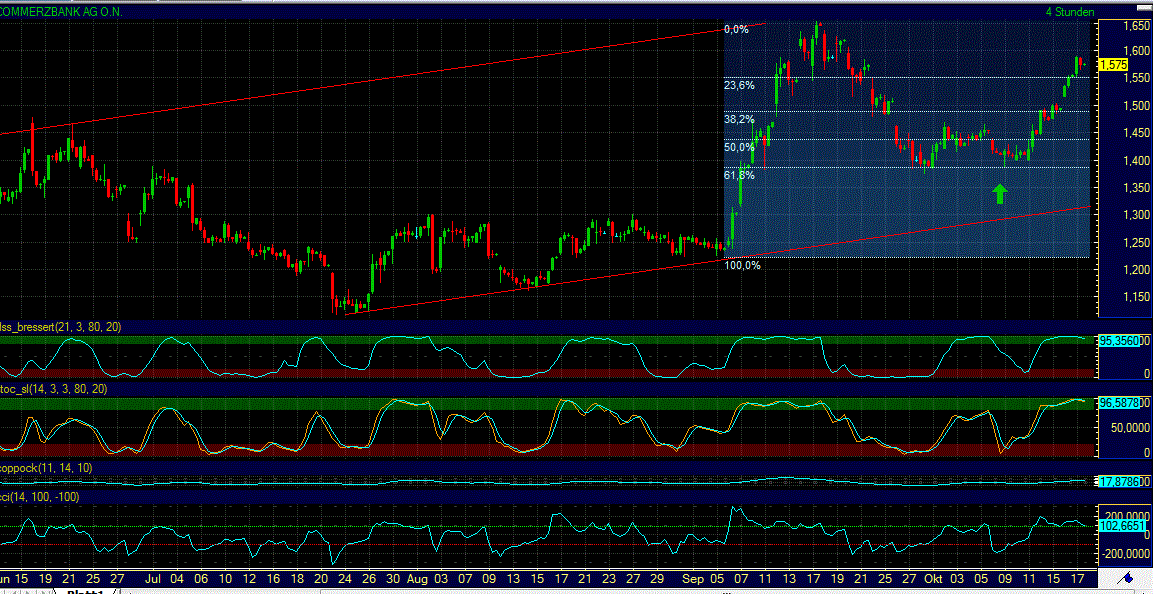
Task: Click the 23,6% Fibonacci retracement label
Action: (x=738, y=87)
